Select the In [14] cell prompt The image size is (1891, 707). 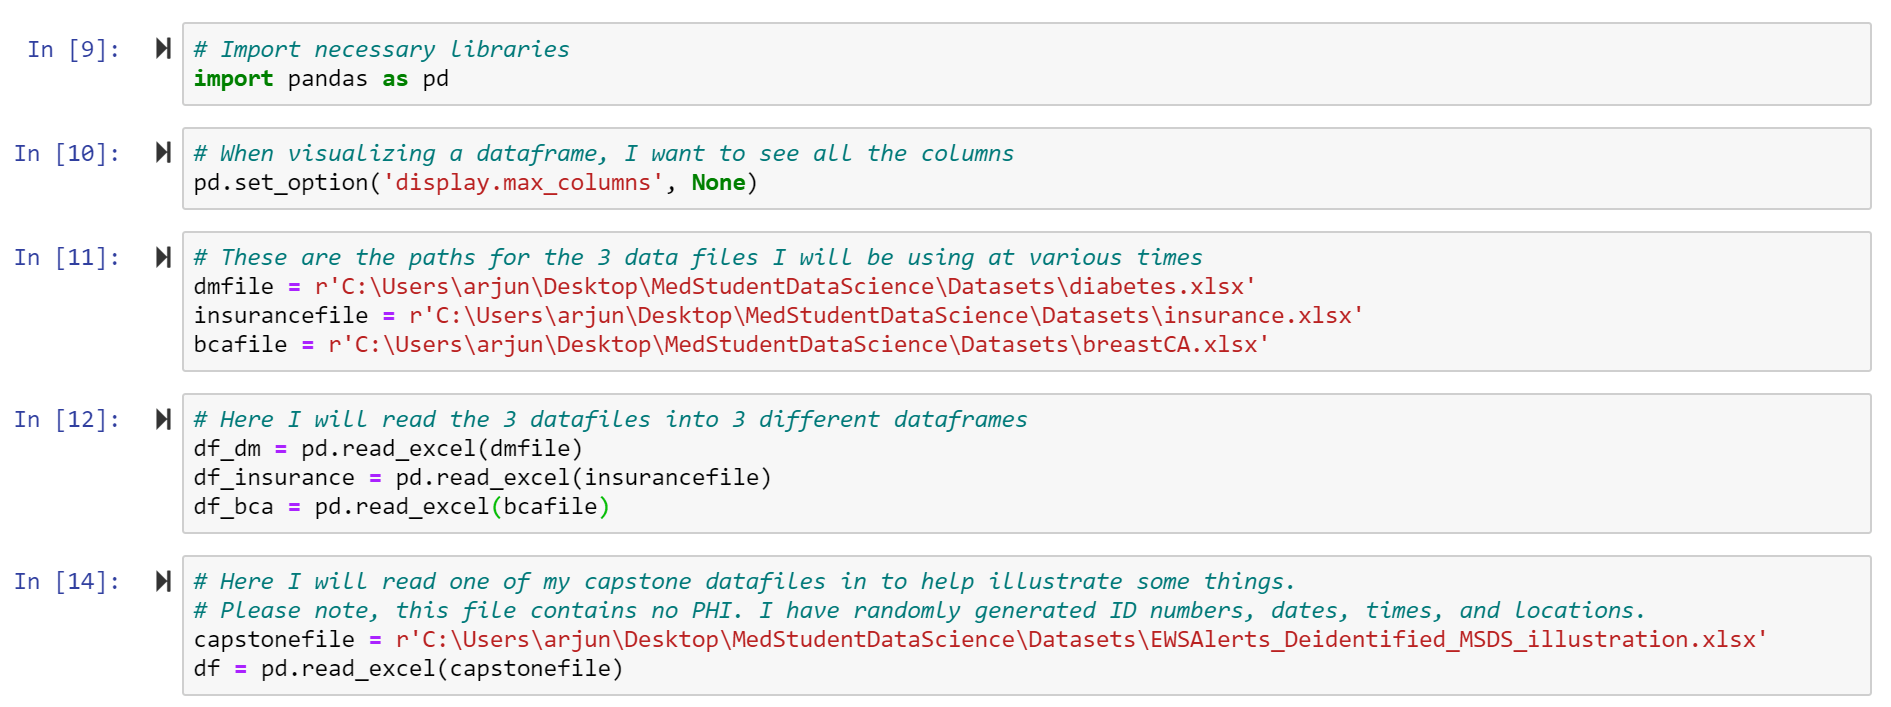pos(67,581)
